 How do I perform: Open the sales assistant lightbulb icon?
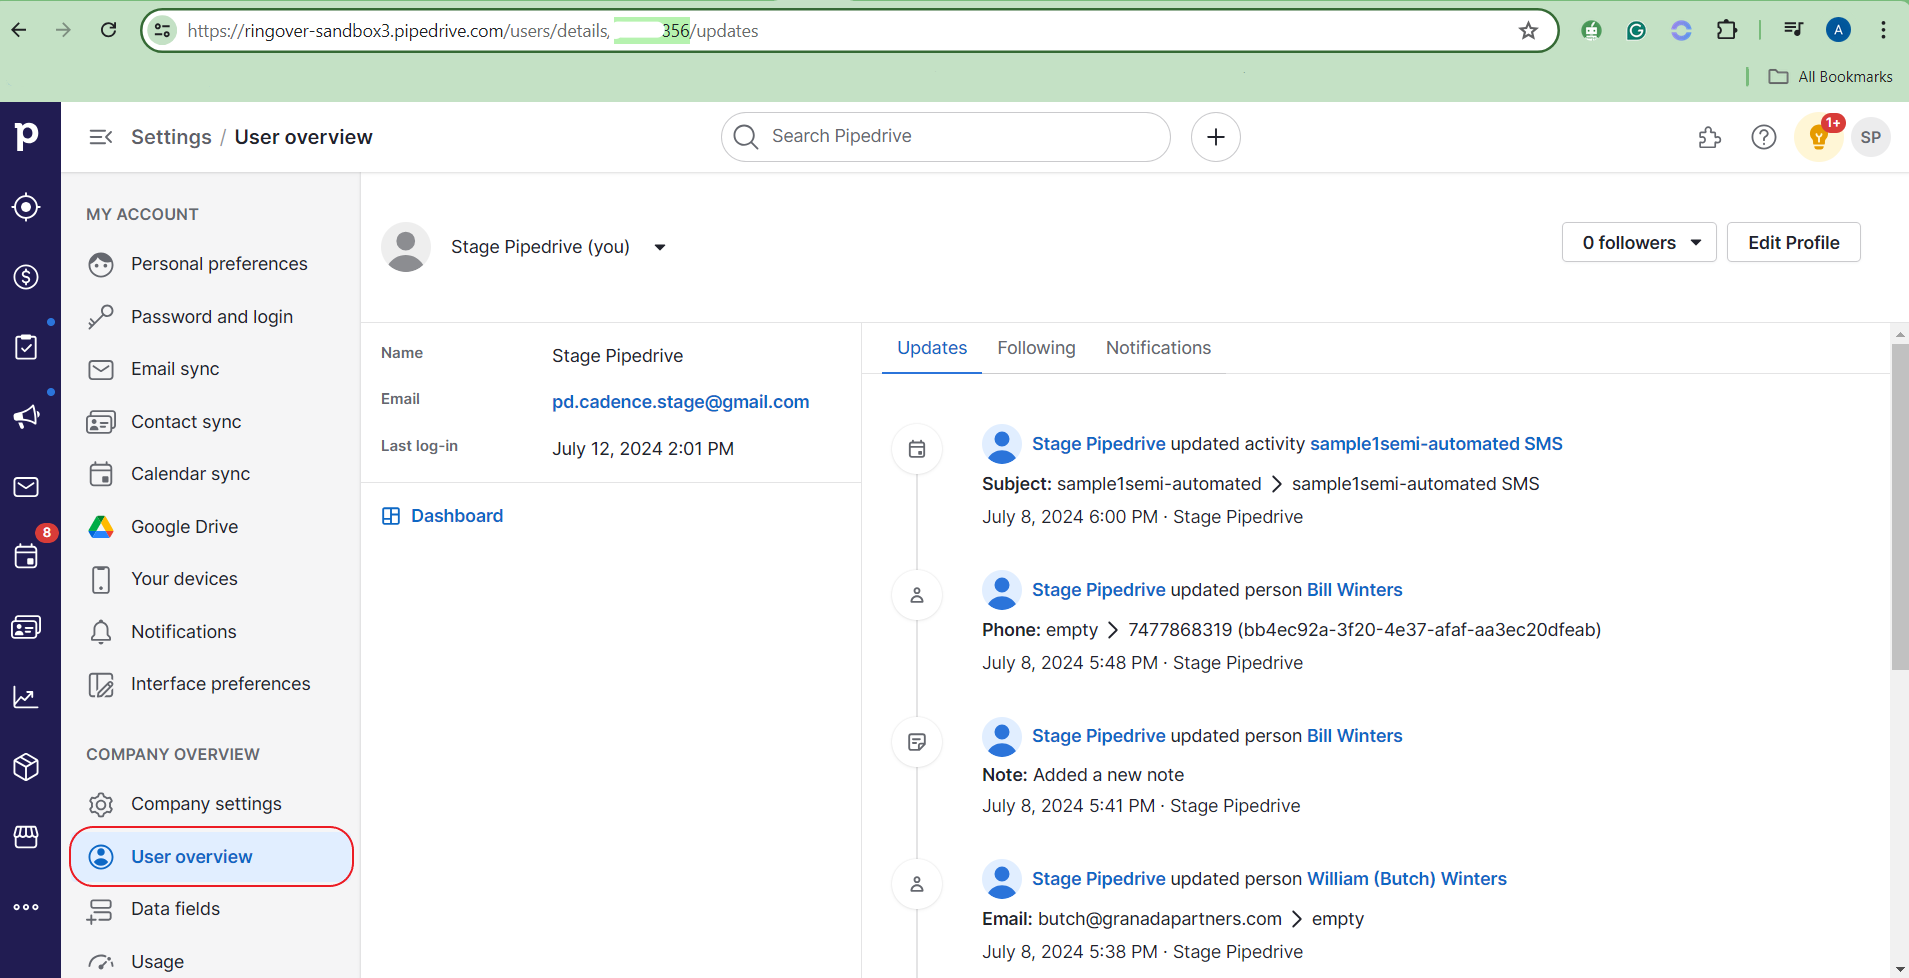[1819, 137]
